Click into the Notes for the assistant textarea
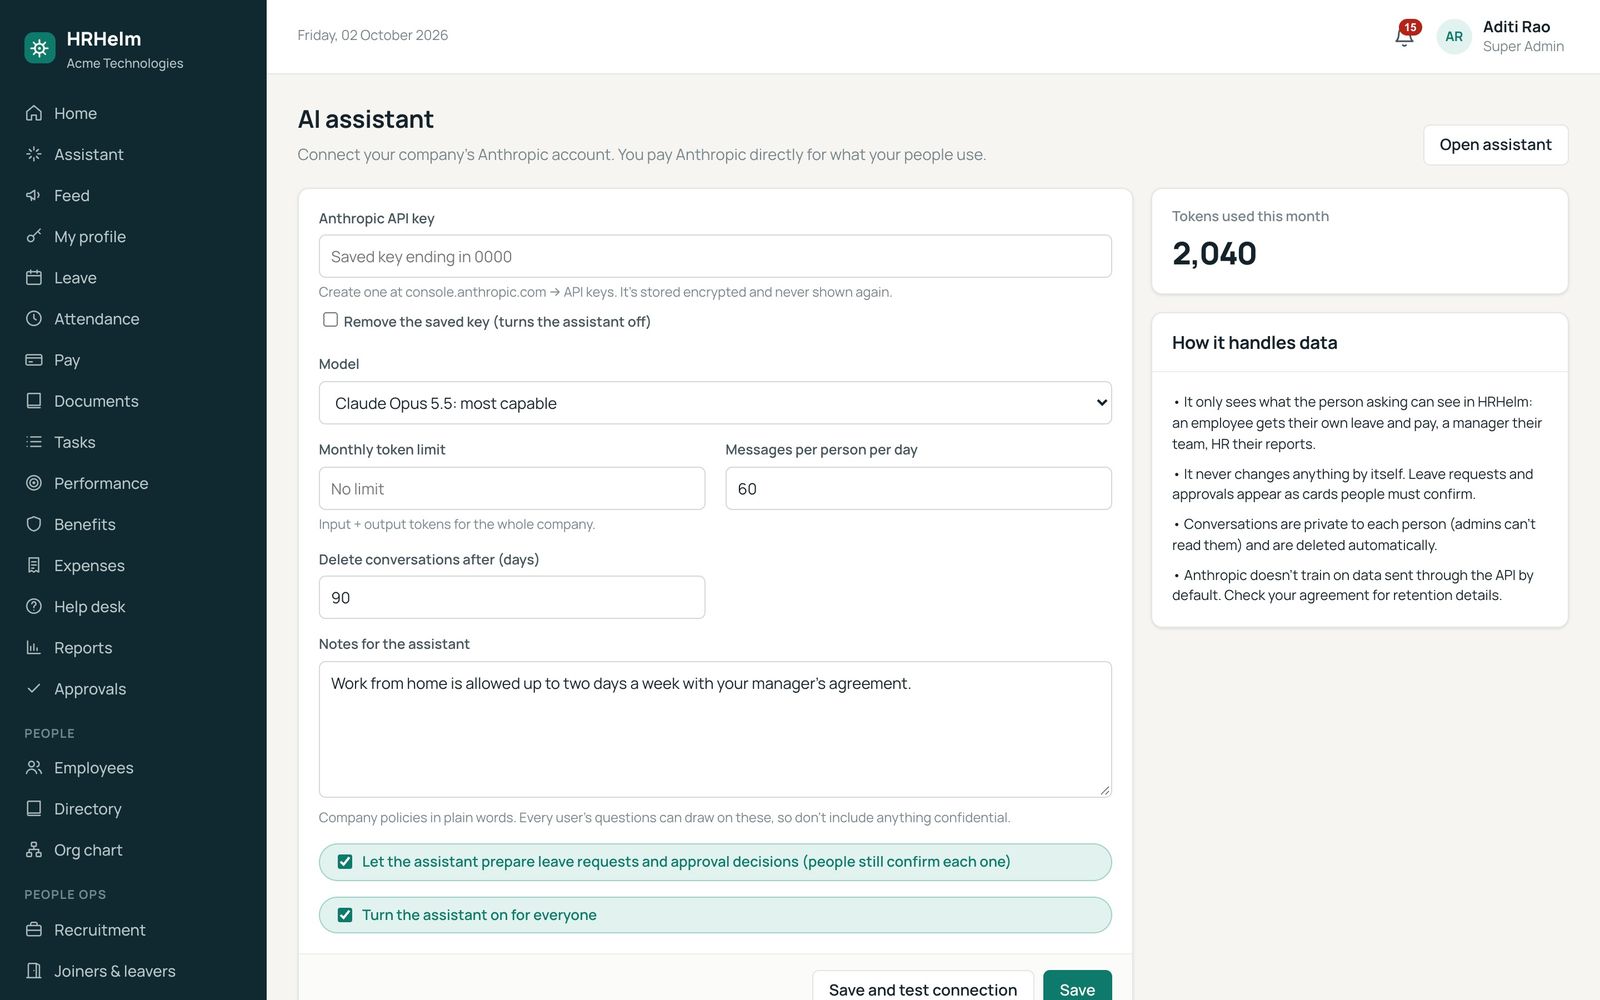The height and width of the screenshot is (1000, 1600). [715, 729]
